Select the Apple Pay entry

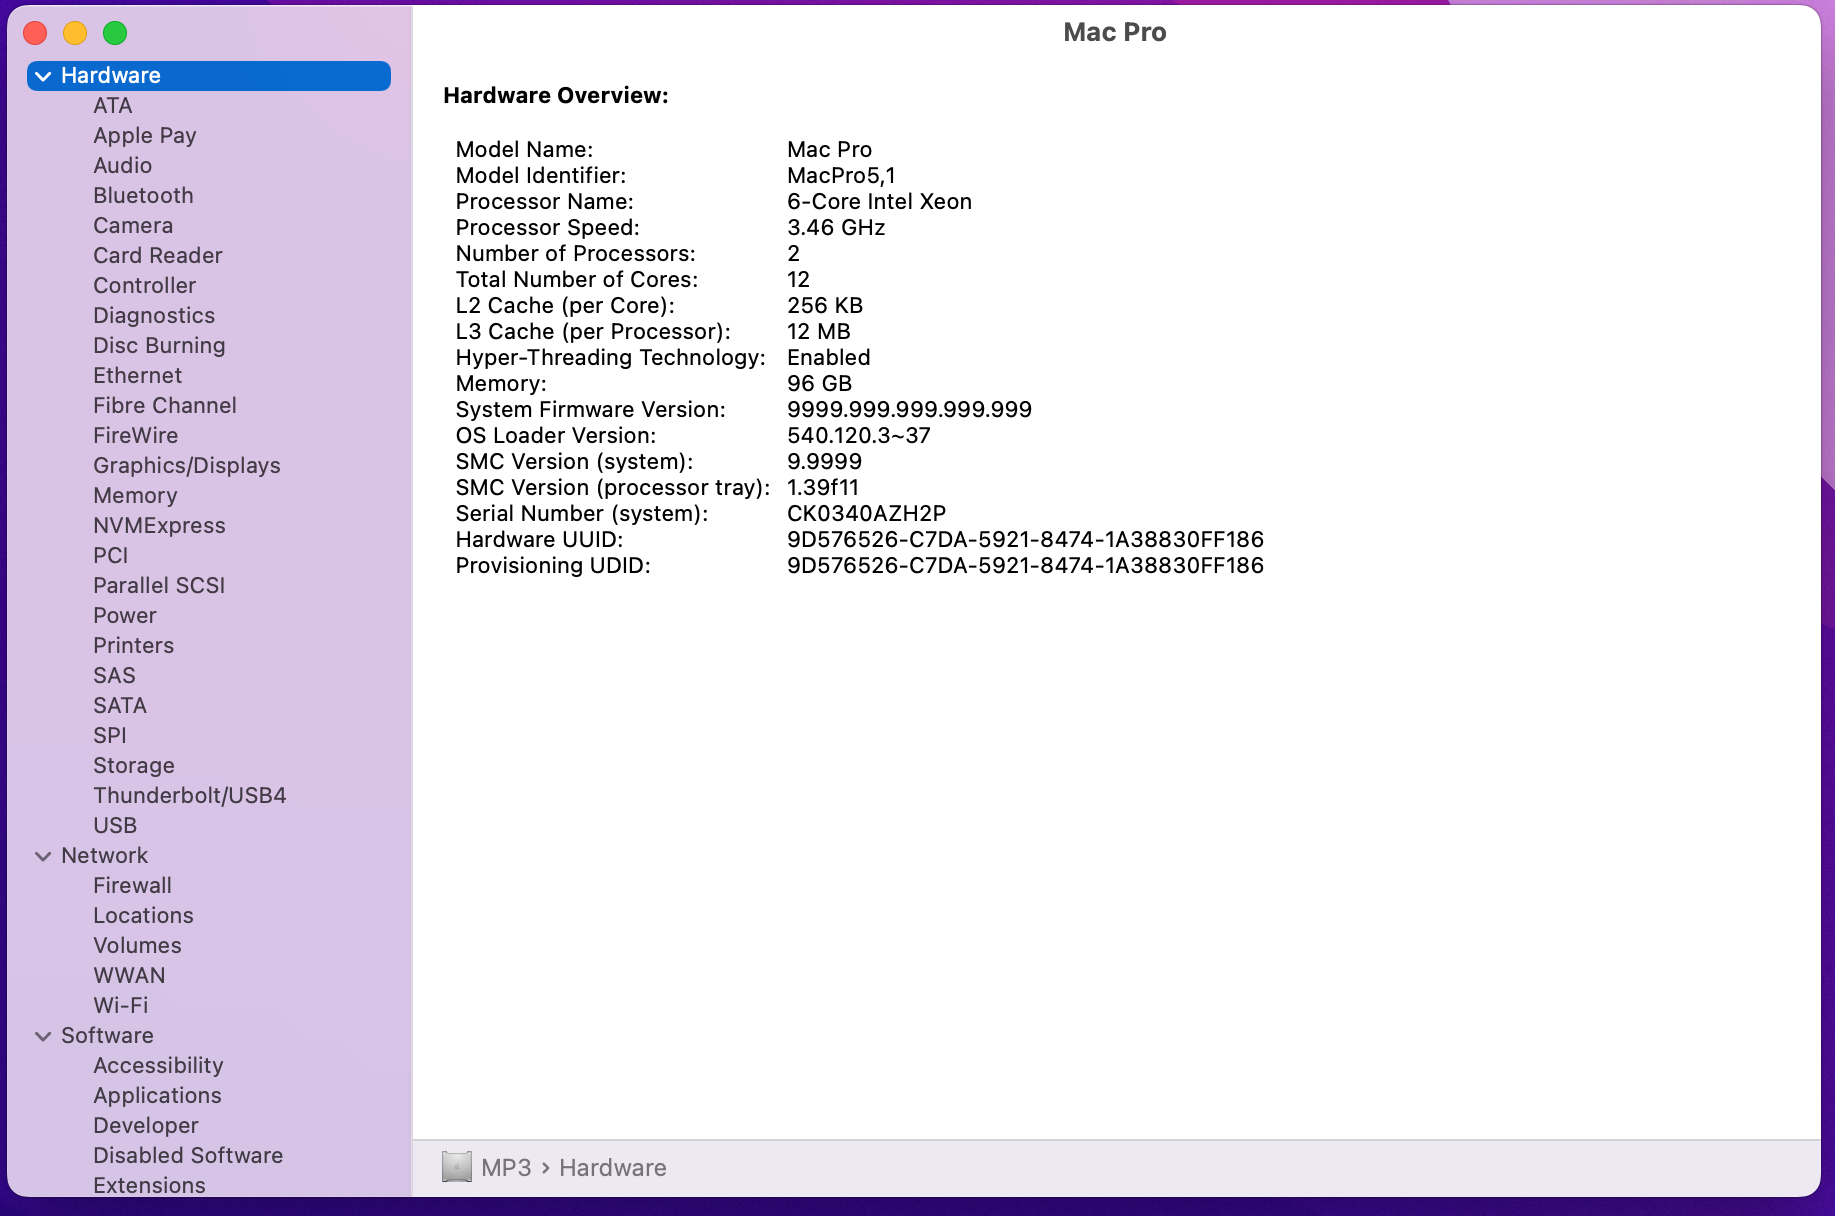click(145, 135)
